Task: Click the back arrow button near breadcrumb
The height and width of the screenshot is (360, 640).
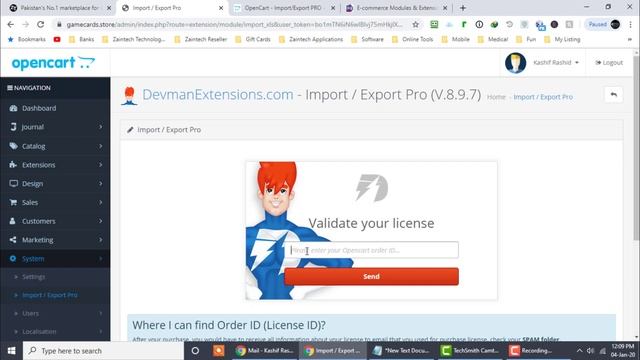Action: pos(613,95)
